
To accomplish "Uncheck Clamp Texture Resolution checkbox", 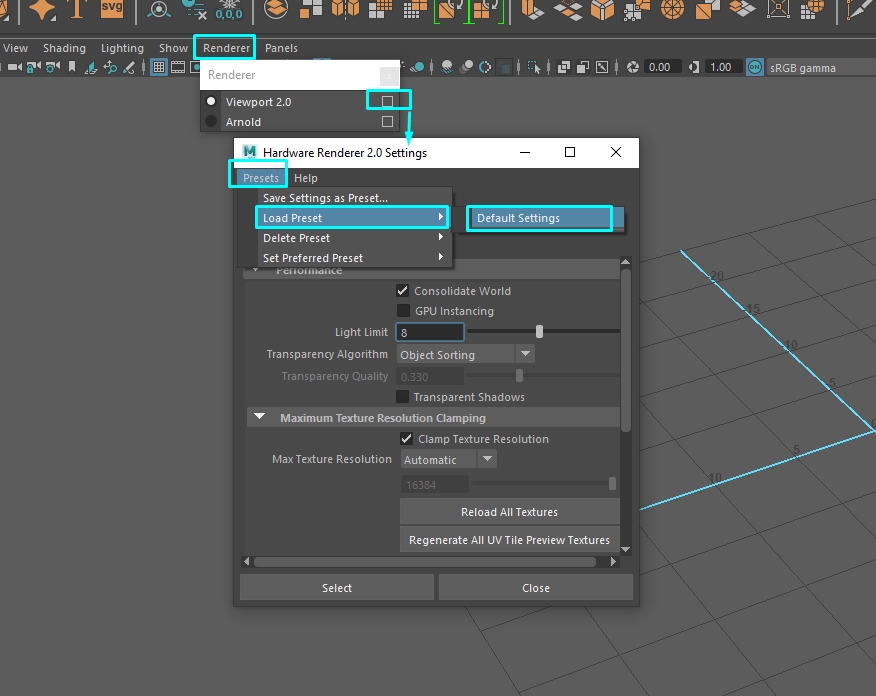I will (x=407, y=438).
